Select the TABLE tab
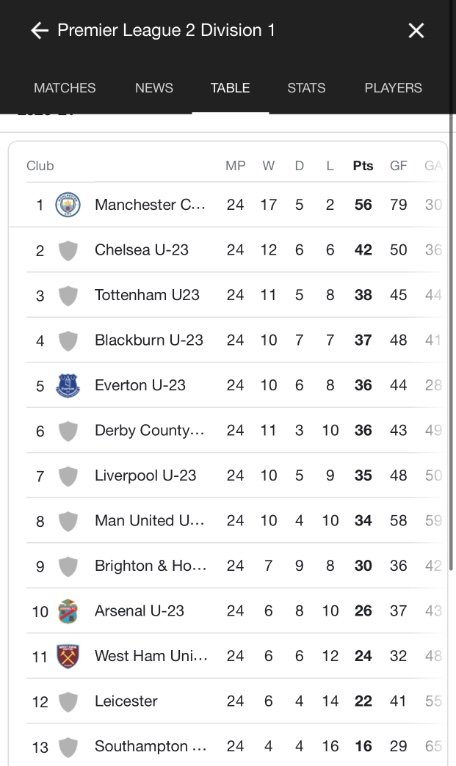Viewport: 456px width, 766px height. pos(230,88)
